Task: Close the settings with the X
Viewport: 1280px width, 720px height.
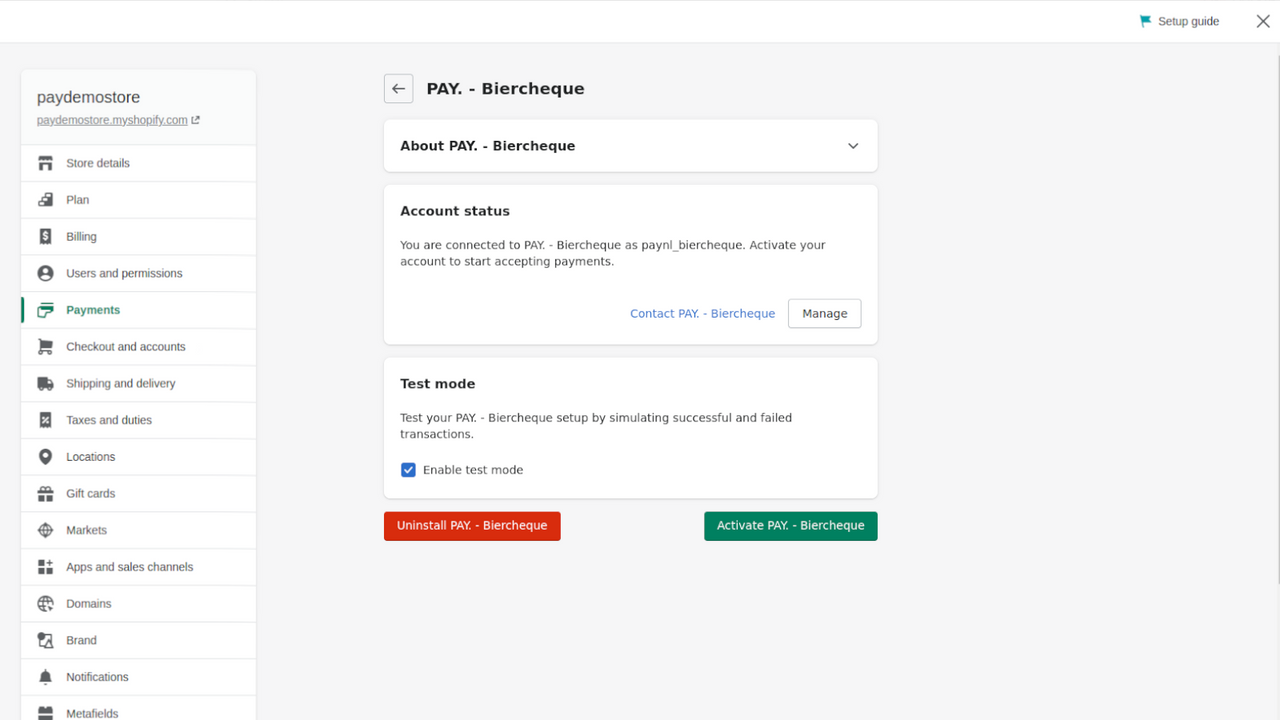Action: 1263,21
